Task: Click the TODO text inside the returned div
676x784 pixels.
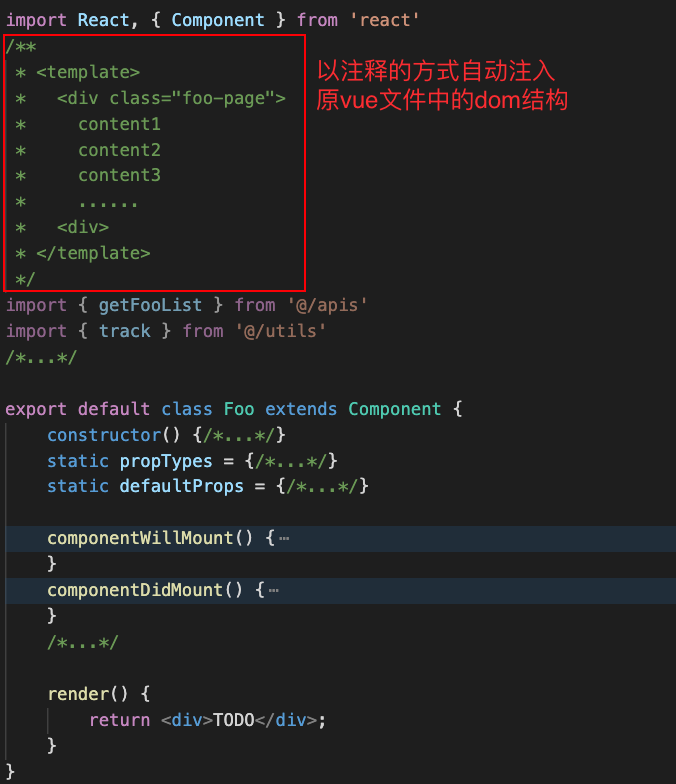Action: pyautogui.click(x=233, y=720)
